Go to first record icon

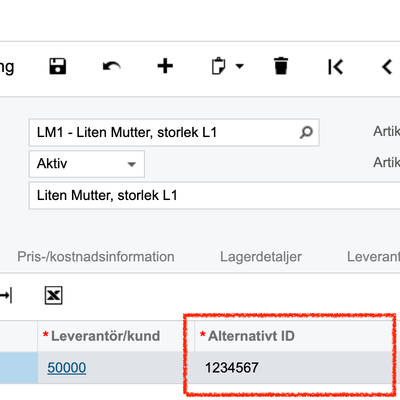tap(335, 67)
